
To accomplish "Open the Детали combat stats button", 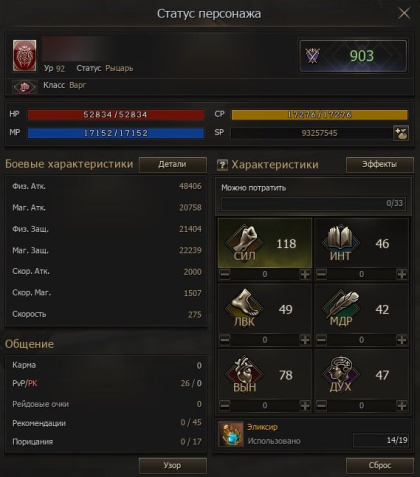I will (173, 165).
